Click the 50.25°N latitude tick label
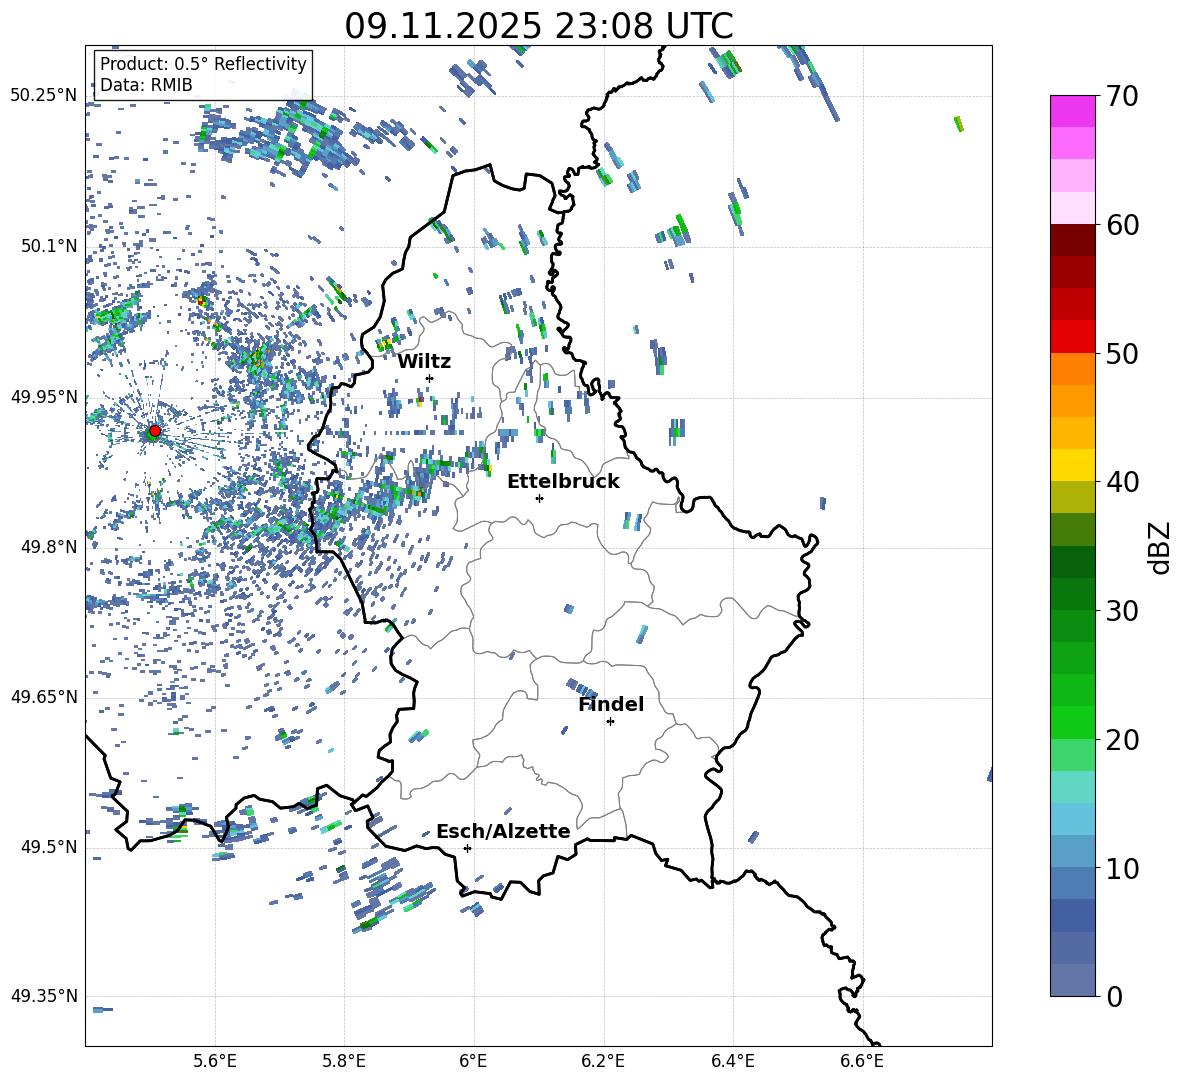Screen dimensions: 1184x1081 pyautogui.click(x=44, y=95)
